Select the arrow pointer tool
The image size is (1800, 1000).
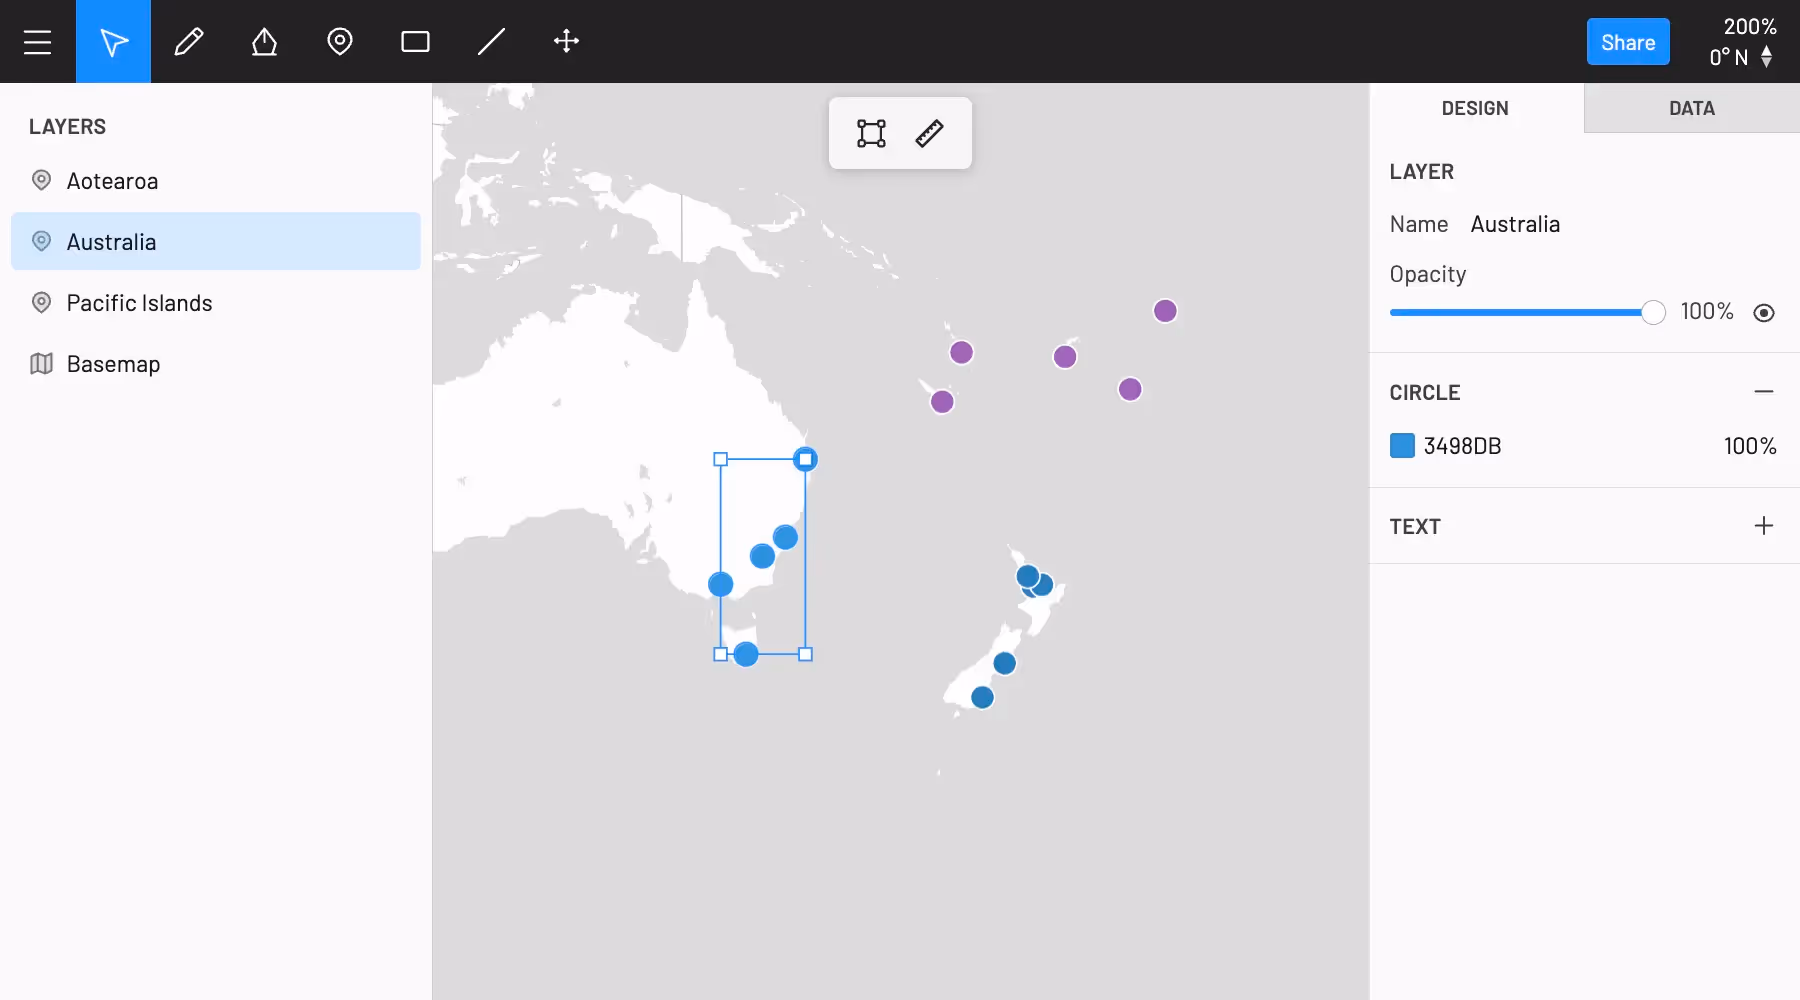pyautogui.click(x=113, y=42)
